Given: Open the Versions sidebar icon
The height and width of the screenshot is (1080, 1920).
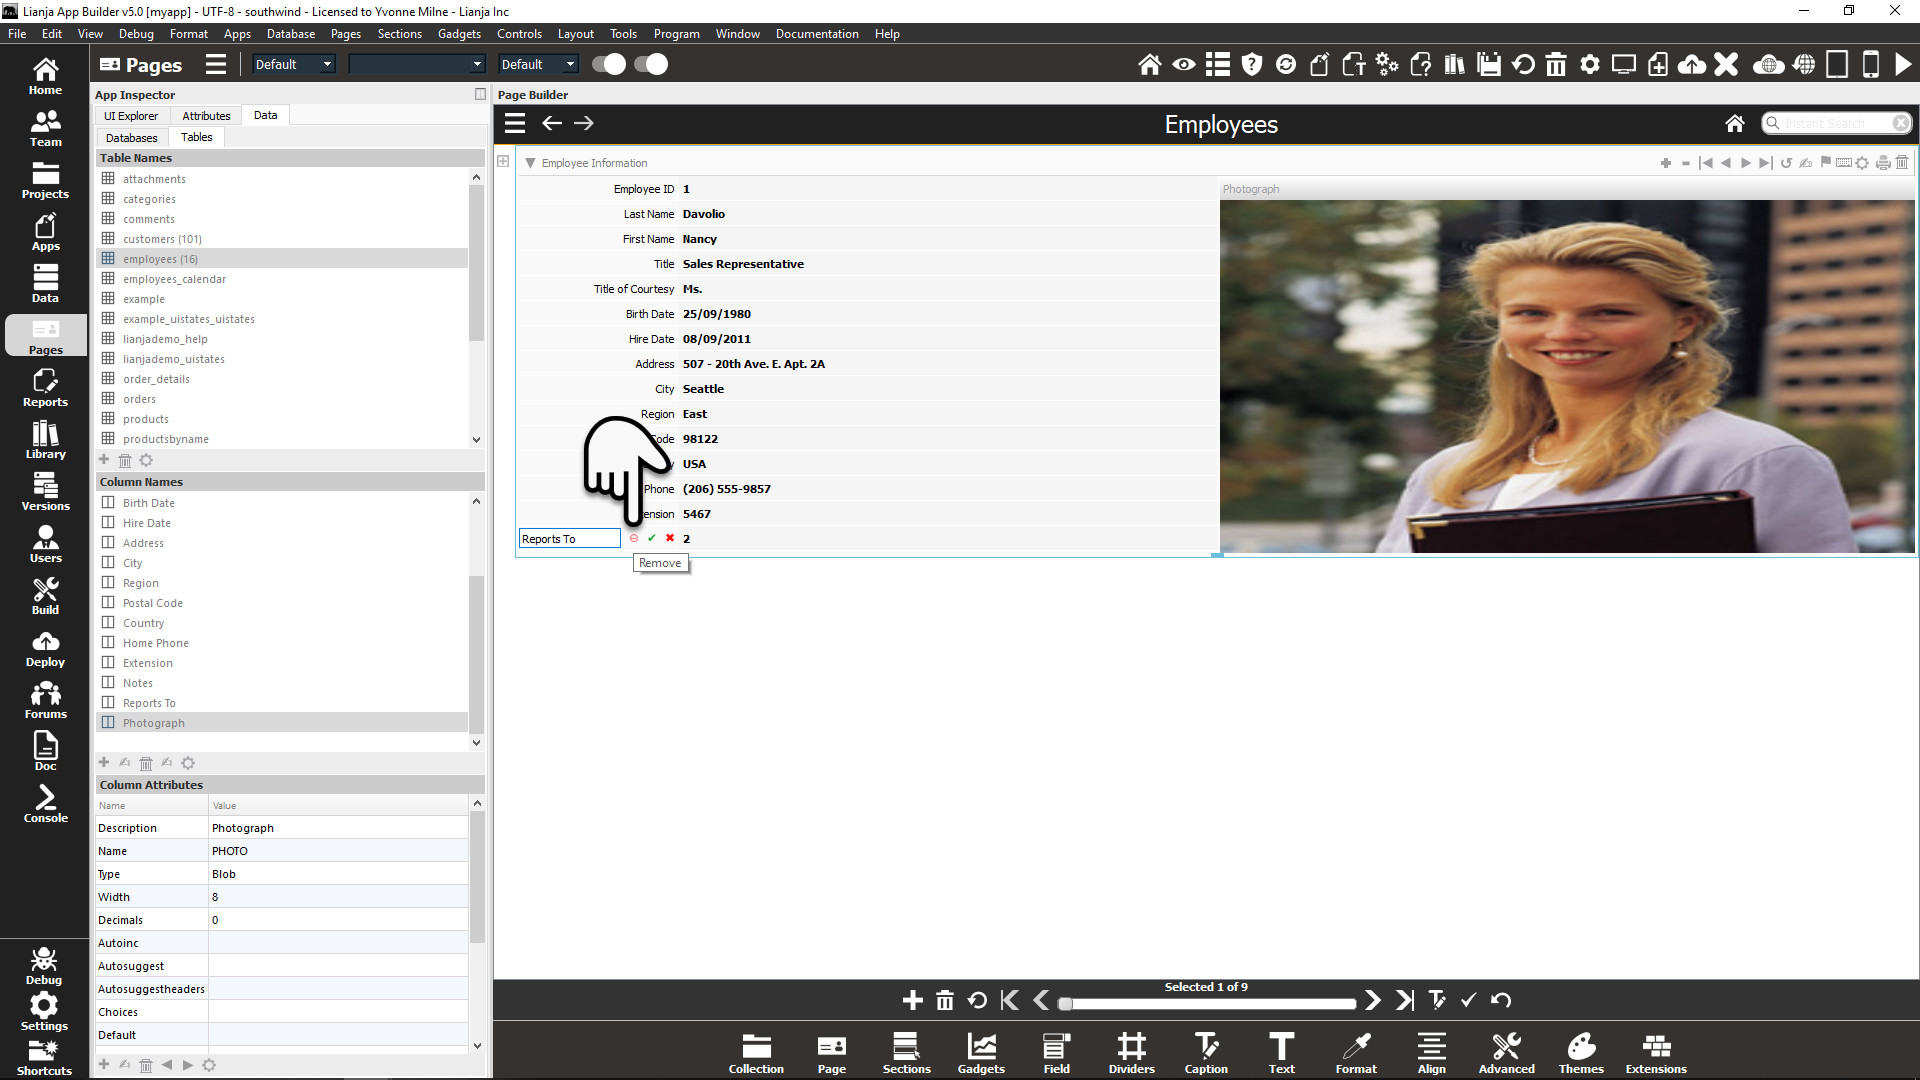Looking at the screenshot, I should [45, 492].
